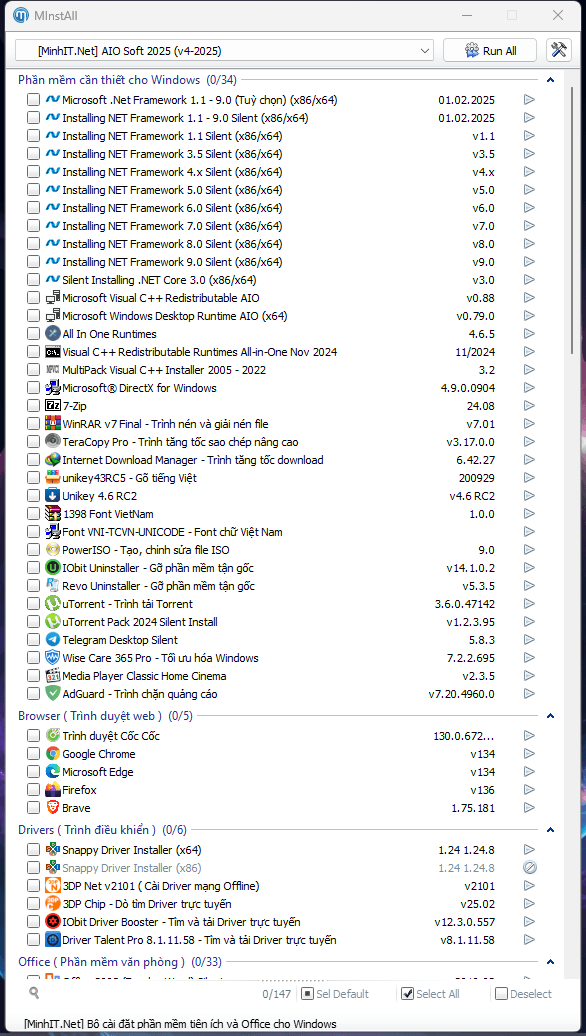
Task: Click version 01.02.2025 of .Net Framework (Tuỳ chọn)
Action: (466, 100)
